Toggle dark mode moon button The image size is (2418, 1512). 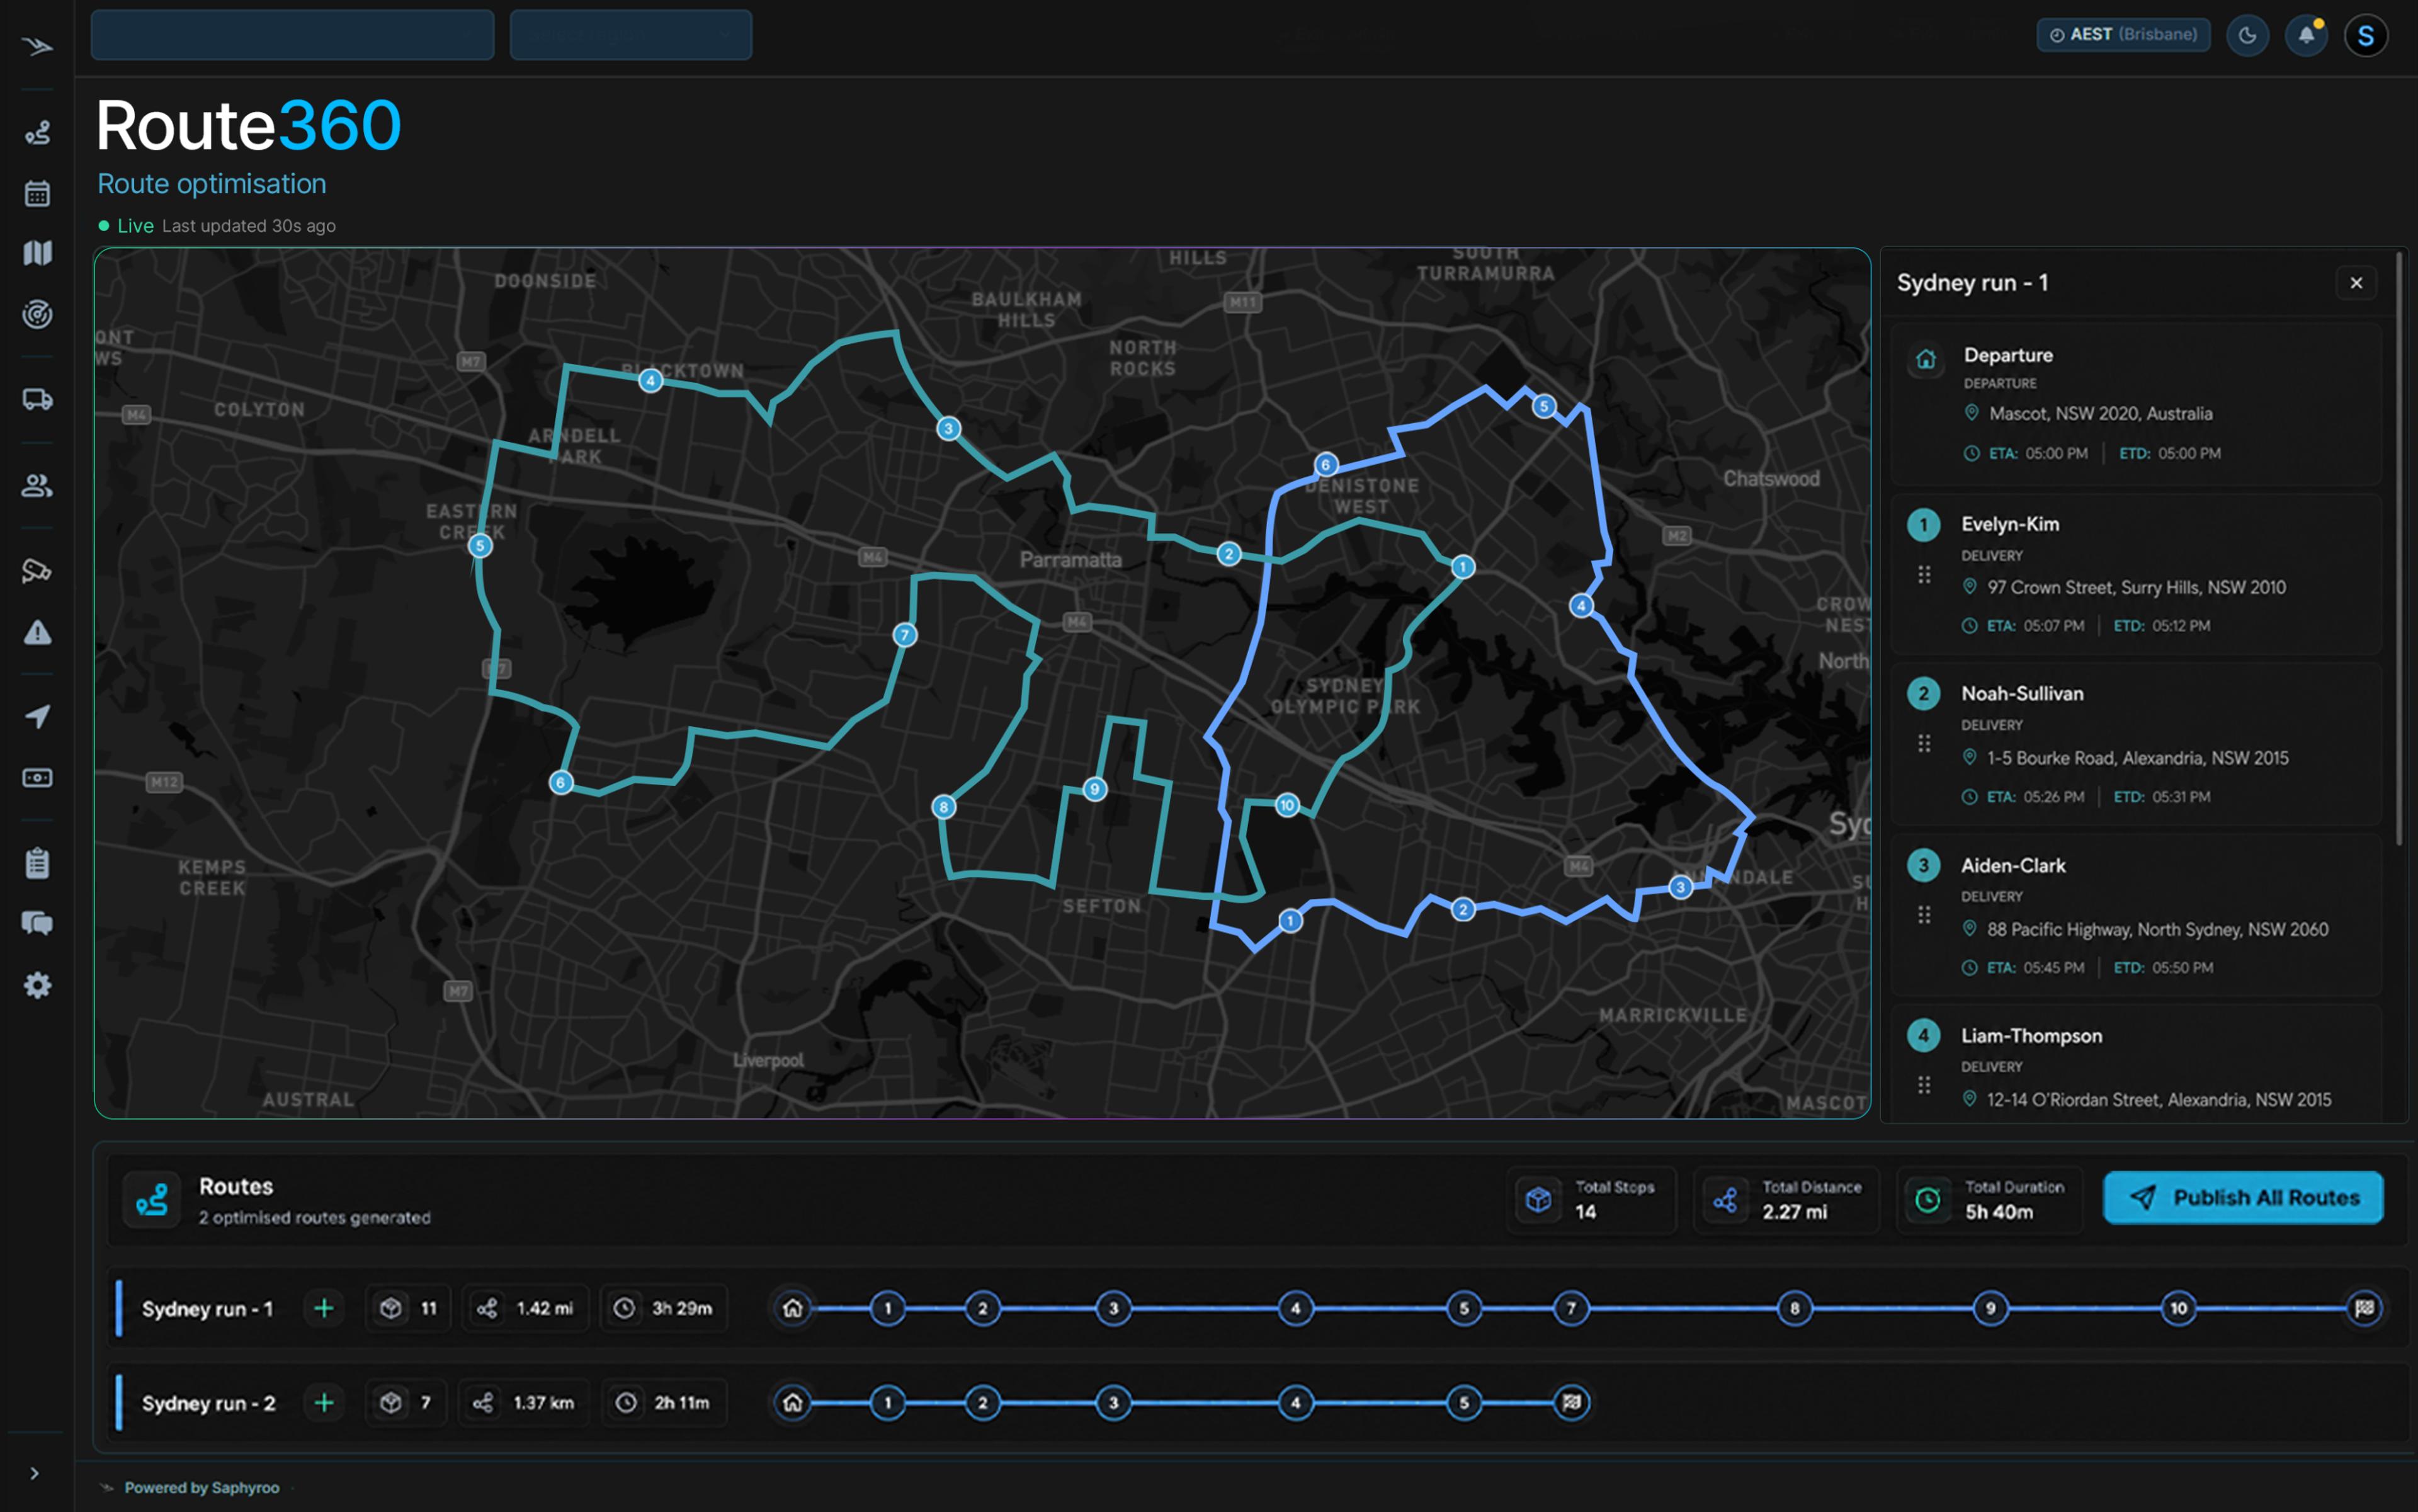2247,35
